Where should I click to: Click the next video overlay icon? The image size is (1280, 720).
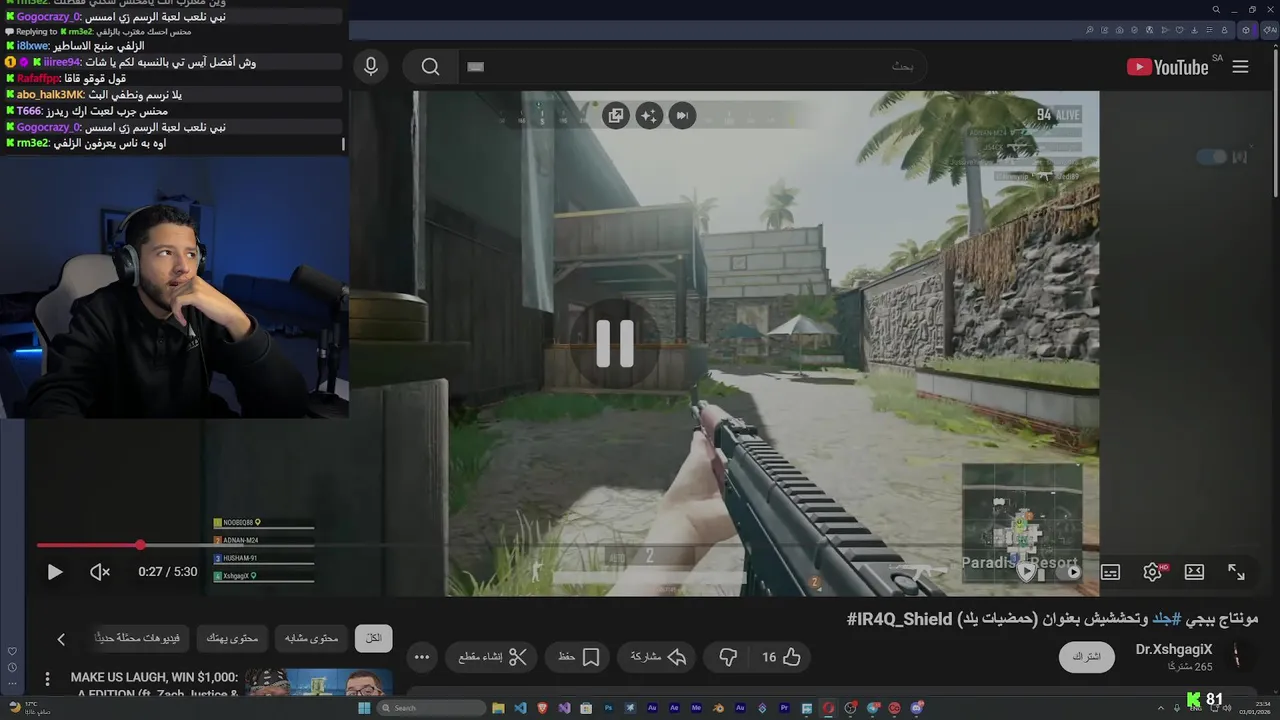tap(682, 116)
